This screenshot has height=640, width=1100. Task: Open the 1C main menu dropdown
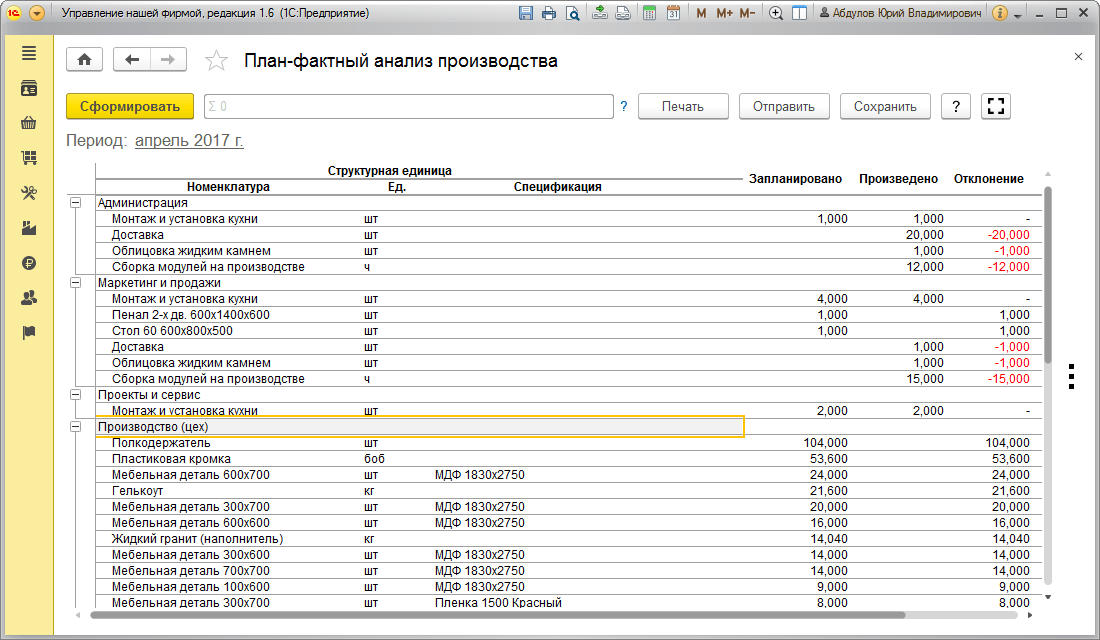36,13
